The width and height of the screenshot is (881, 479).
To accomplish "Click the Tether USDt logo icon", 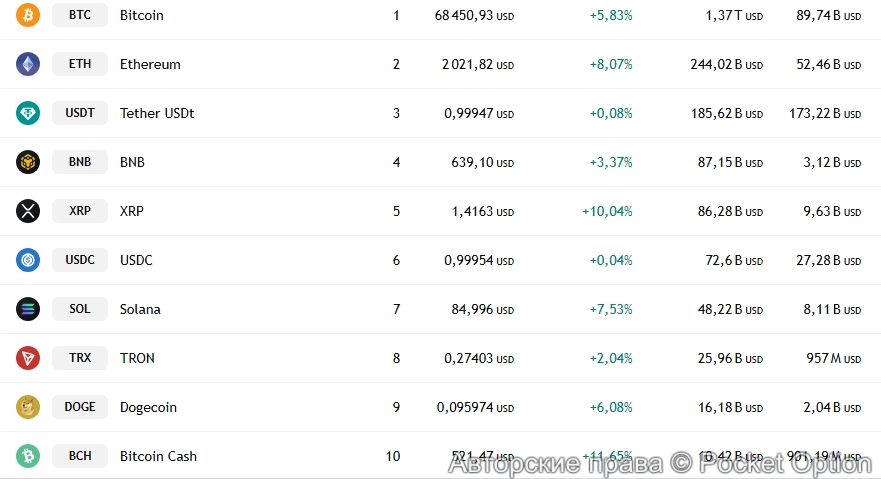I will point(28,113).
